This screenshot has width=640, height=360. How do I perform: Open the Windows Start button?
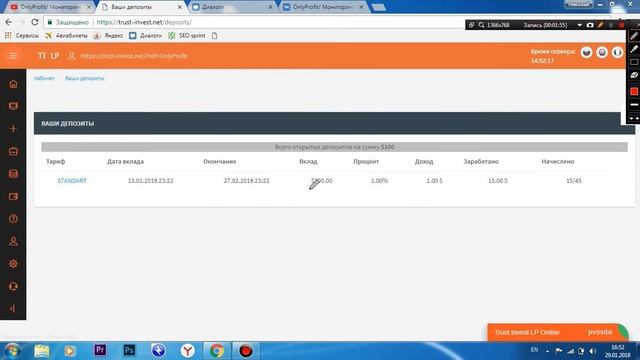12,351
